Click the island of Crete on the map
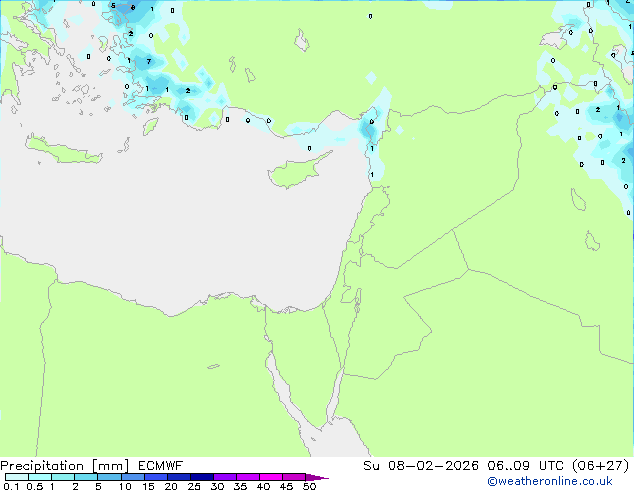The height and width of the screenshot is (490, 634). click(63, 150)
